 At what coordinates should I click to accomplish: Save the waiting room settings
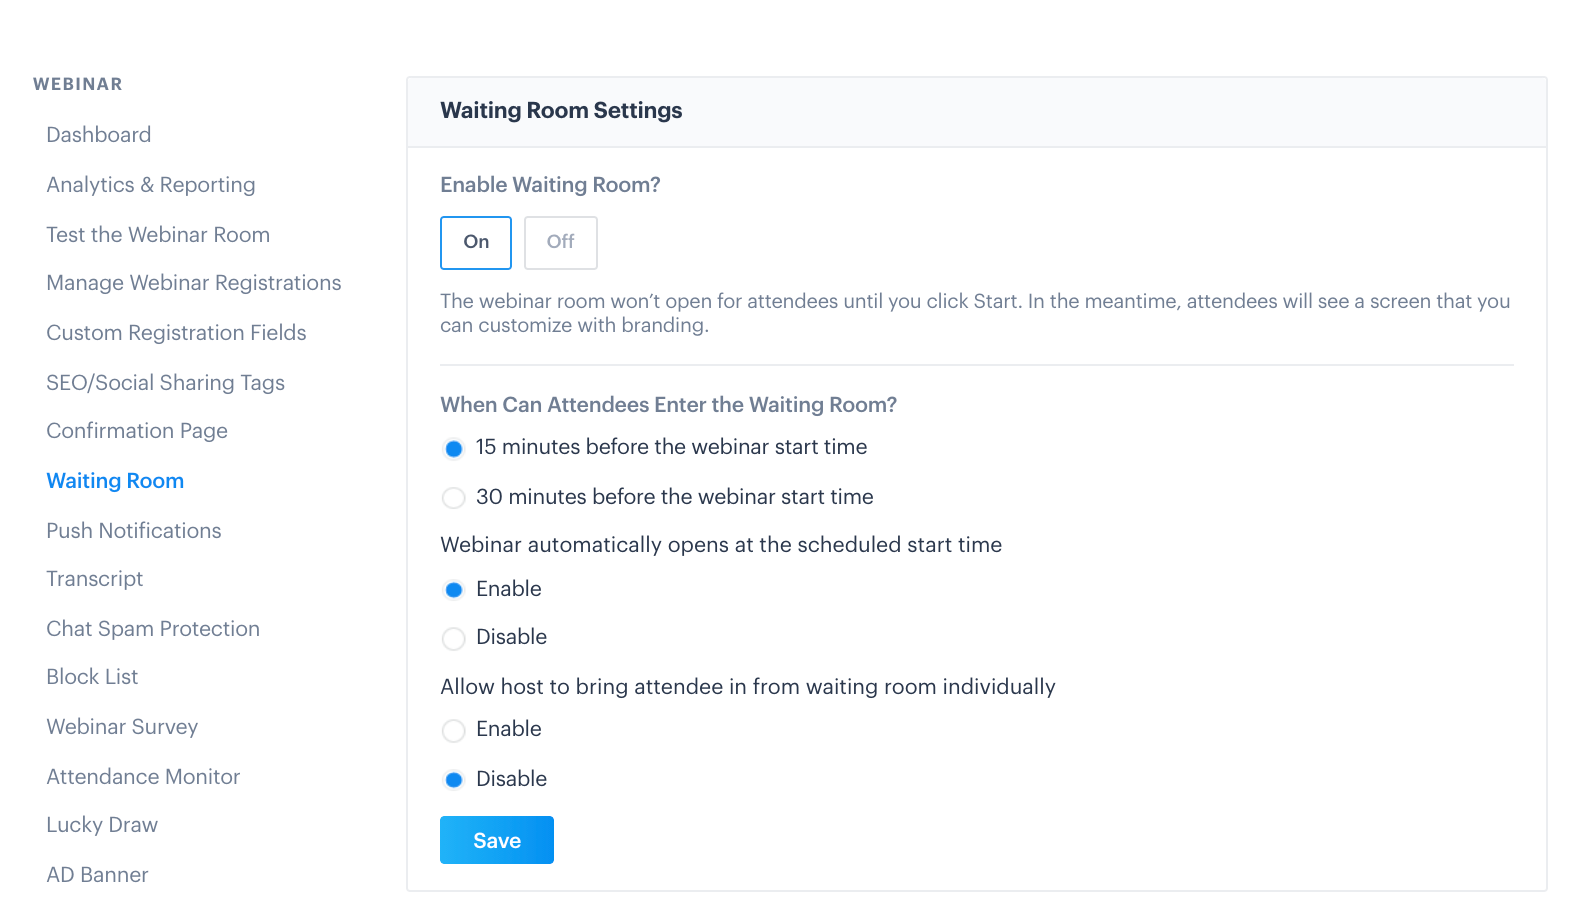tap(497, 840)
